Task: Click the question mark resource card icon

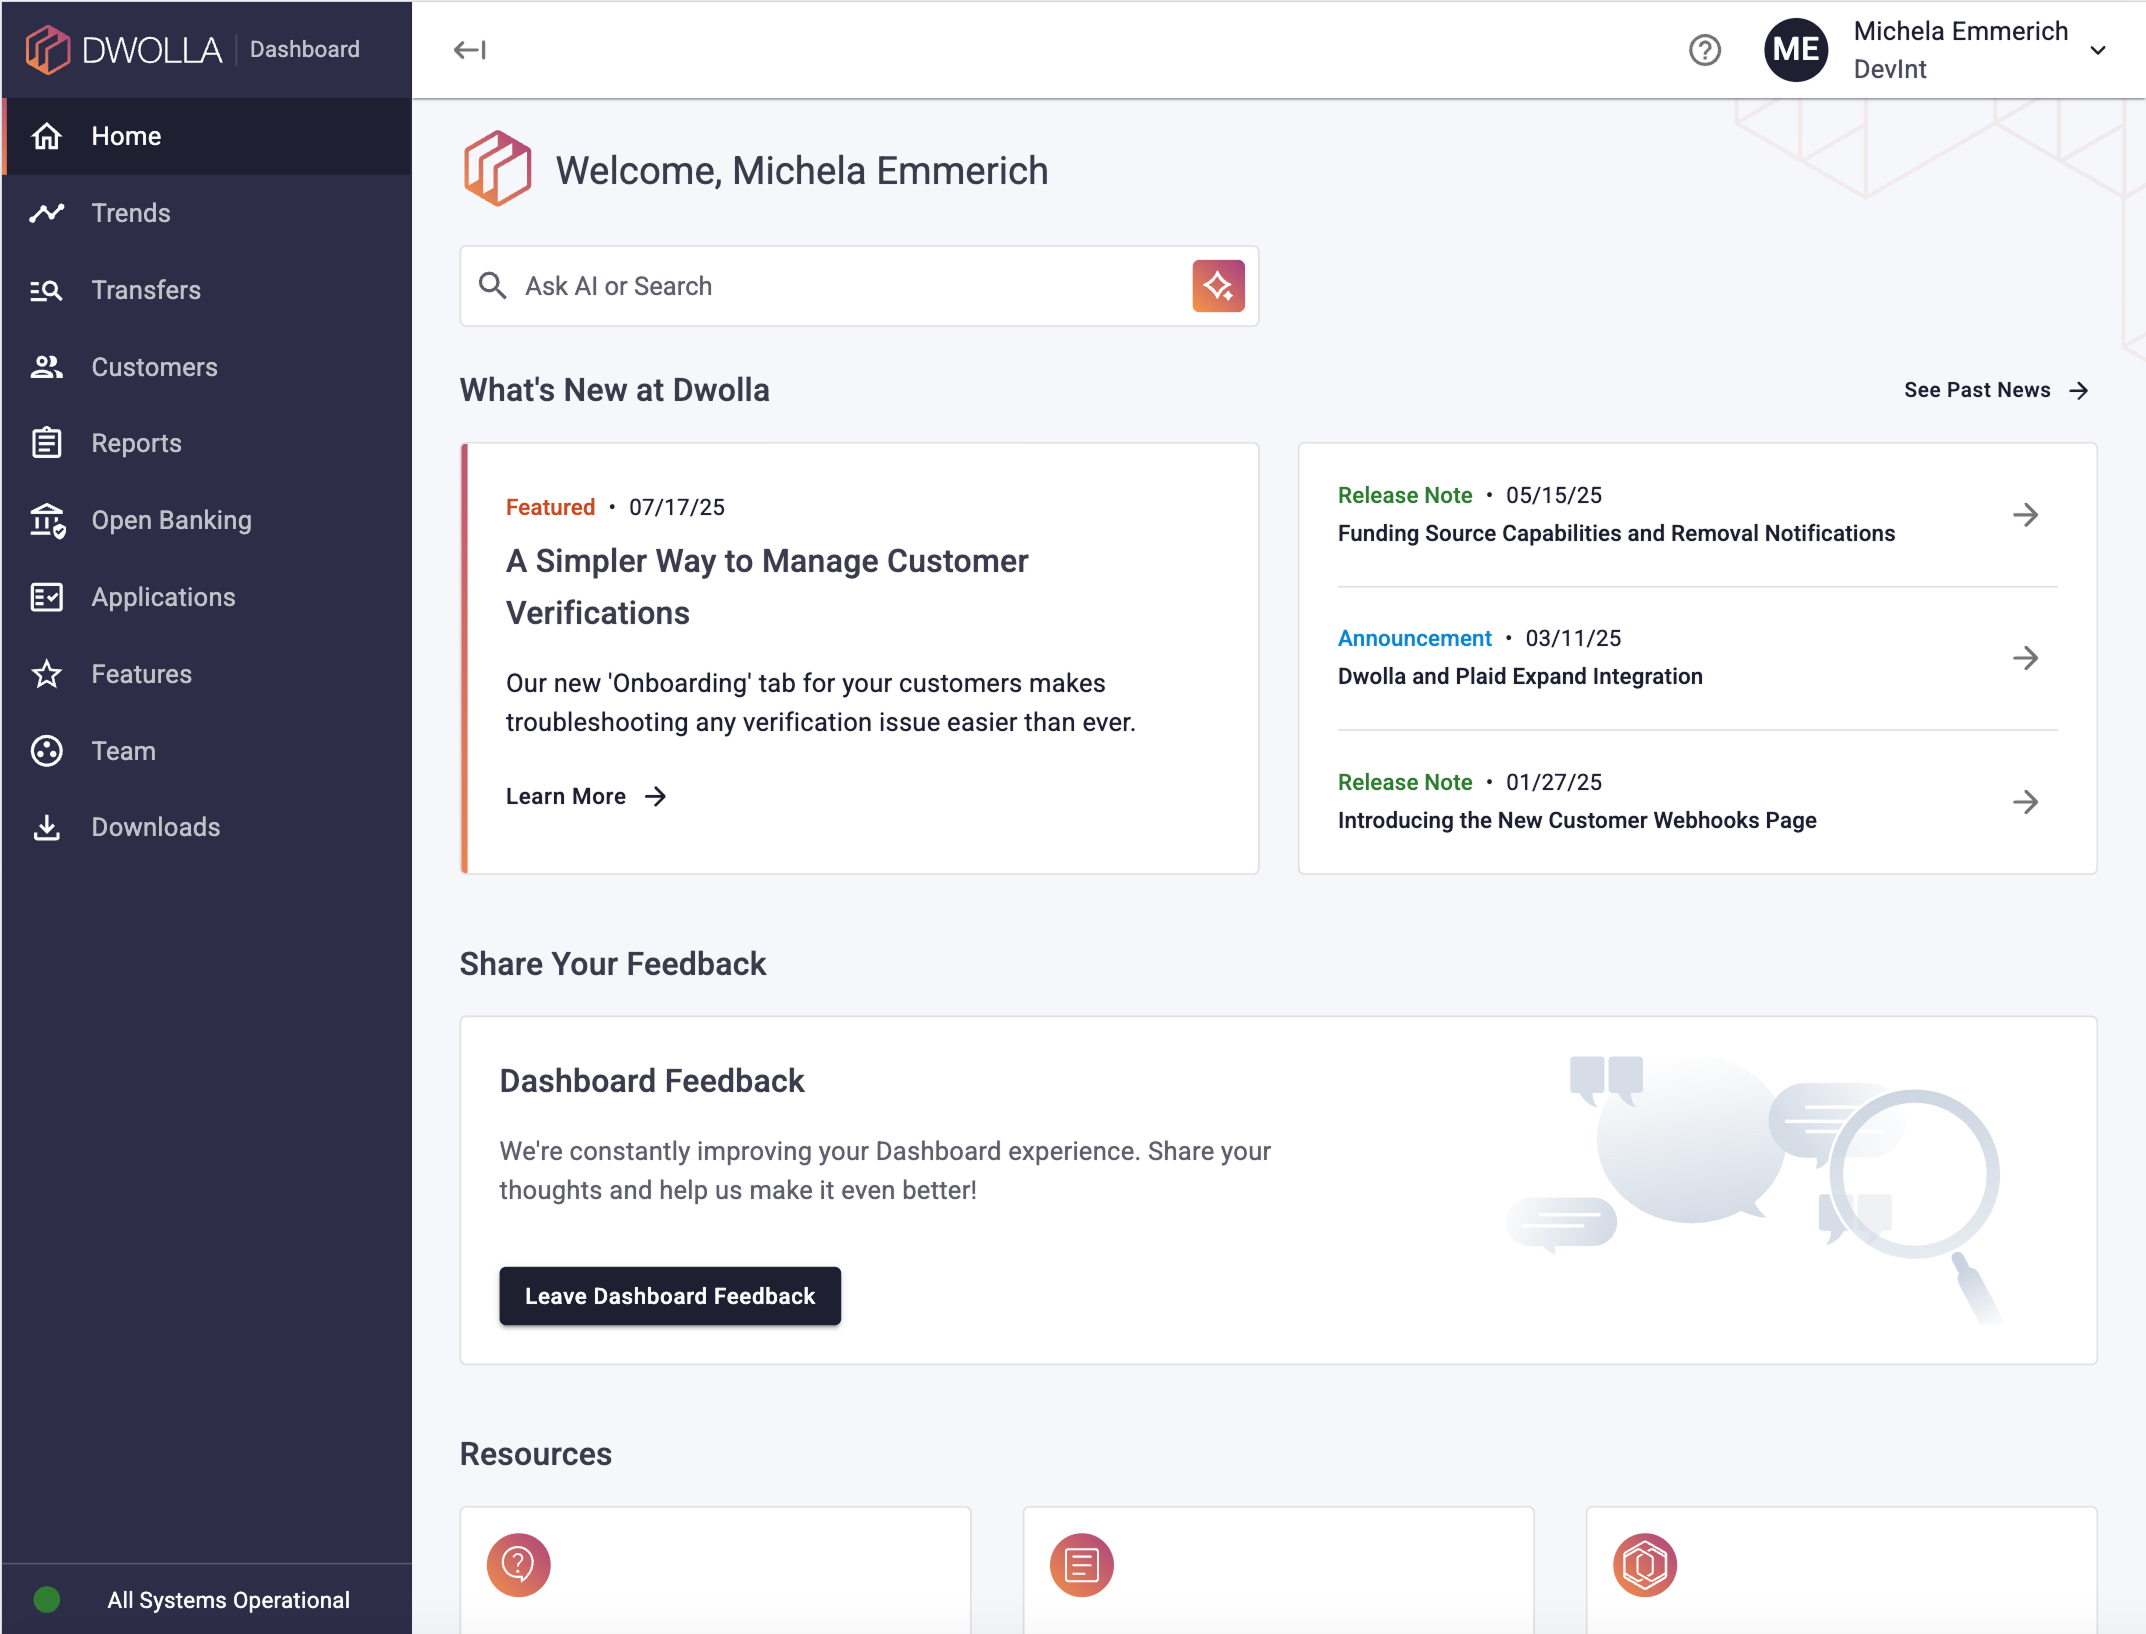Action: pos(518,1565)
